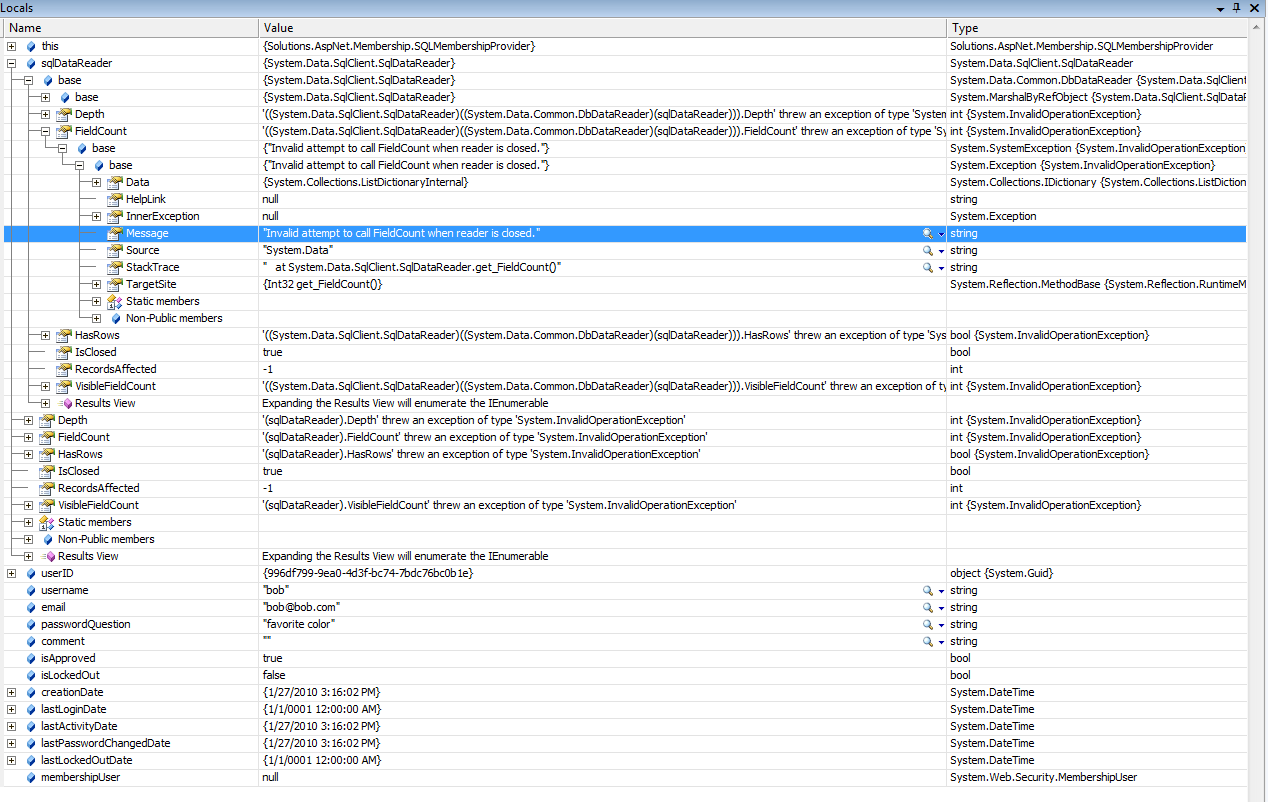The image size is (1268, 802).
Task: Open visualizer dropdown arrow for Message row
Action: pos(941,234)
